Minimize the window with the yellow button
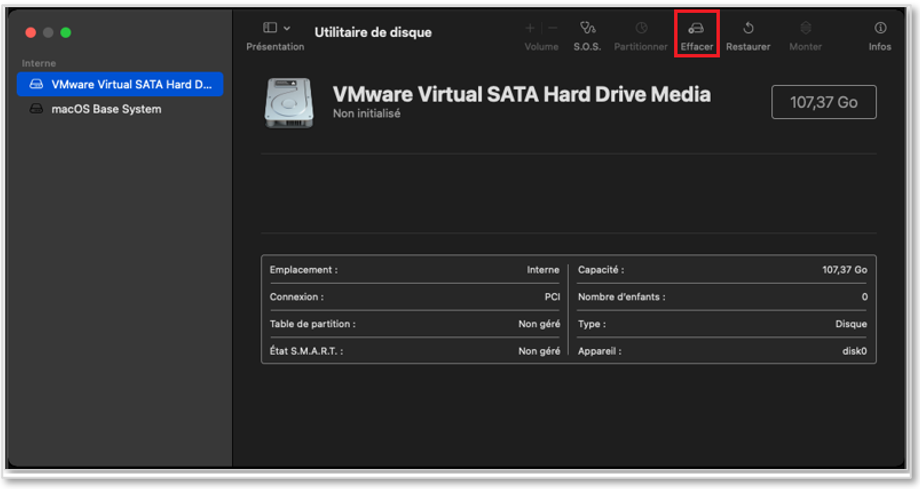Viewport: 920px width, 489px height. point(48,33)
